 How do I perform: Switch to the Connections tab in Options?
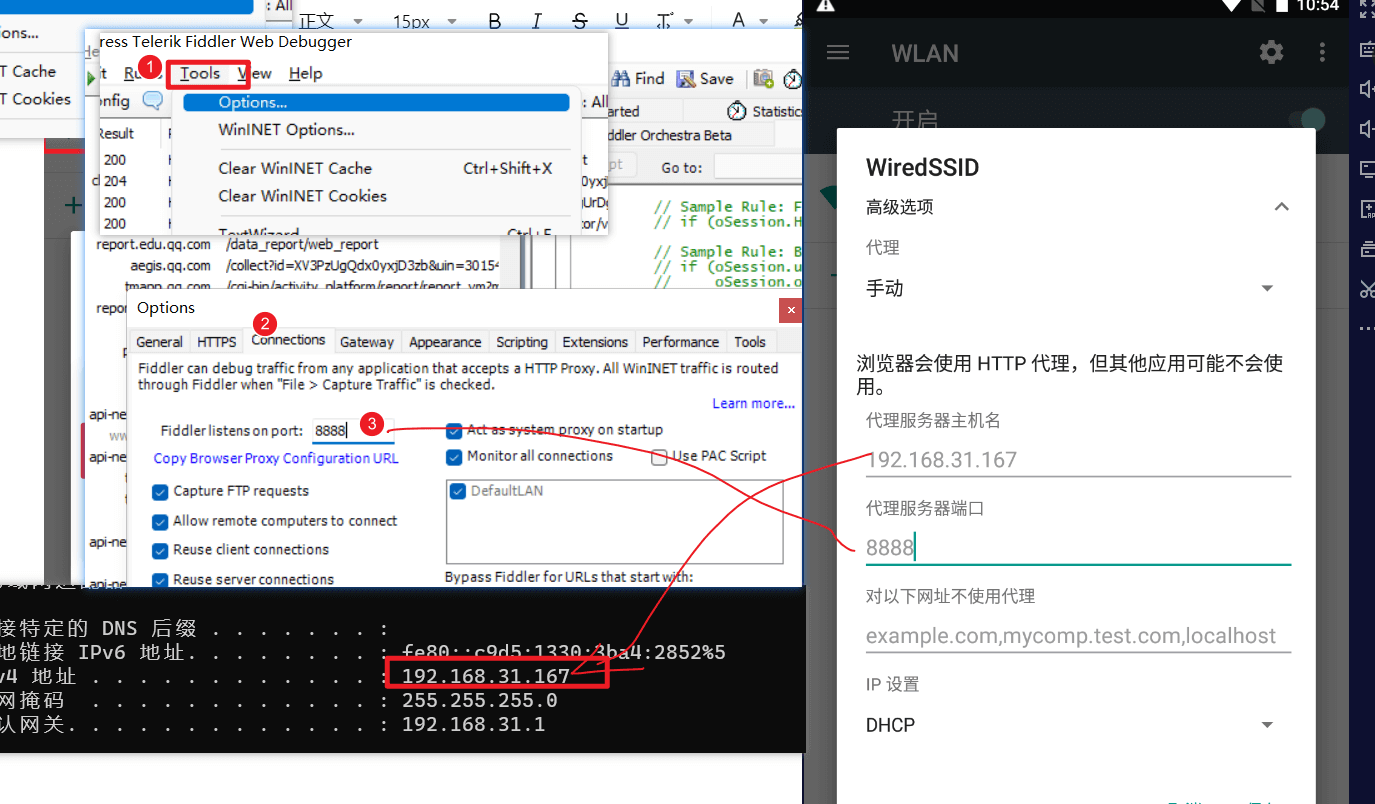[x=288, y=340]
